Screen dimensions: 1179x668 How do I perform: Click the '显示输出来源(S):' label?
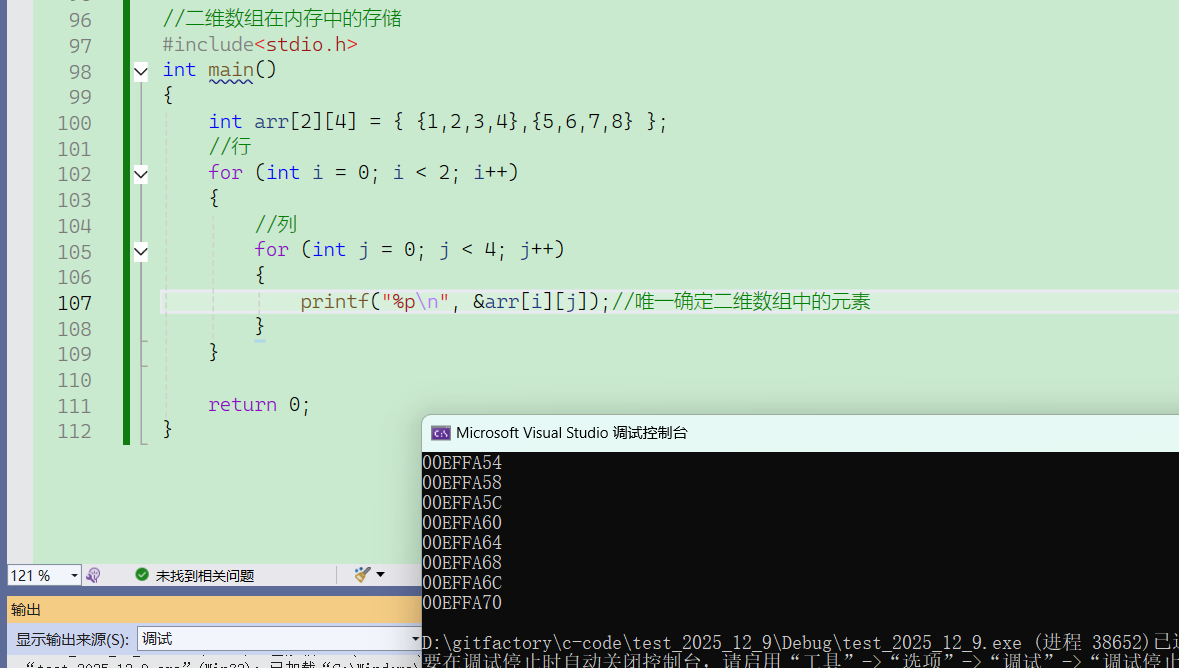click(72, 640)
